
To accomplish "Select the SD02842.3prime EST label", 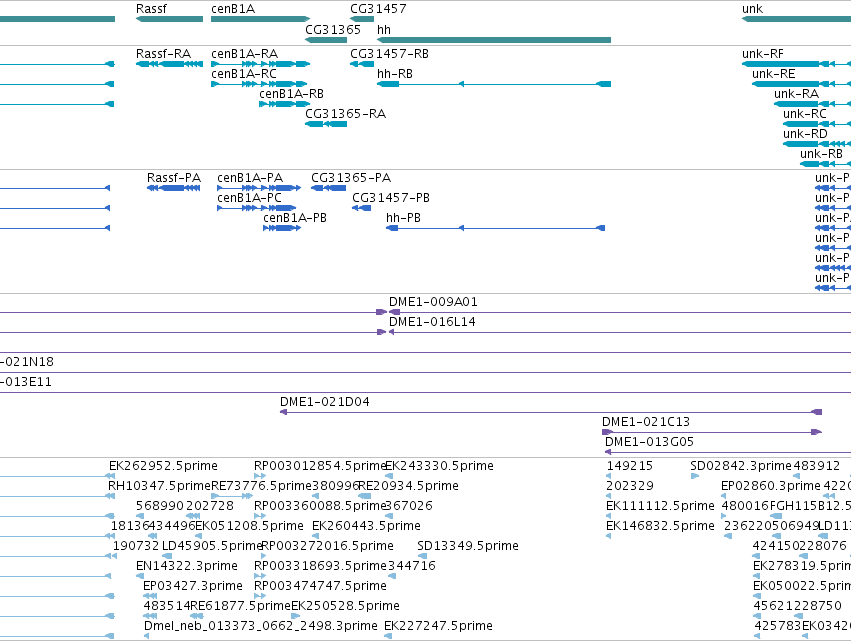I will click(741, 466).
